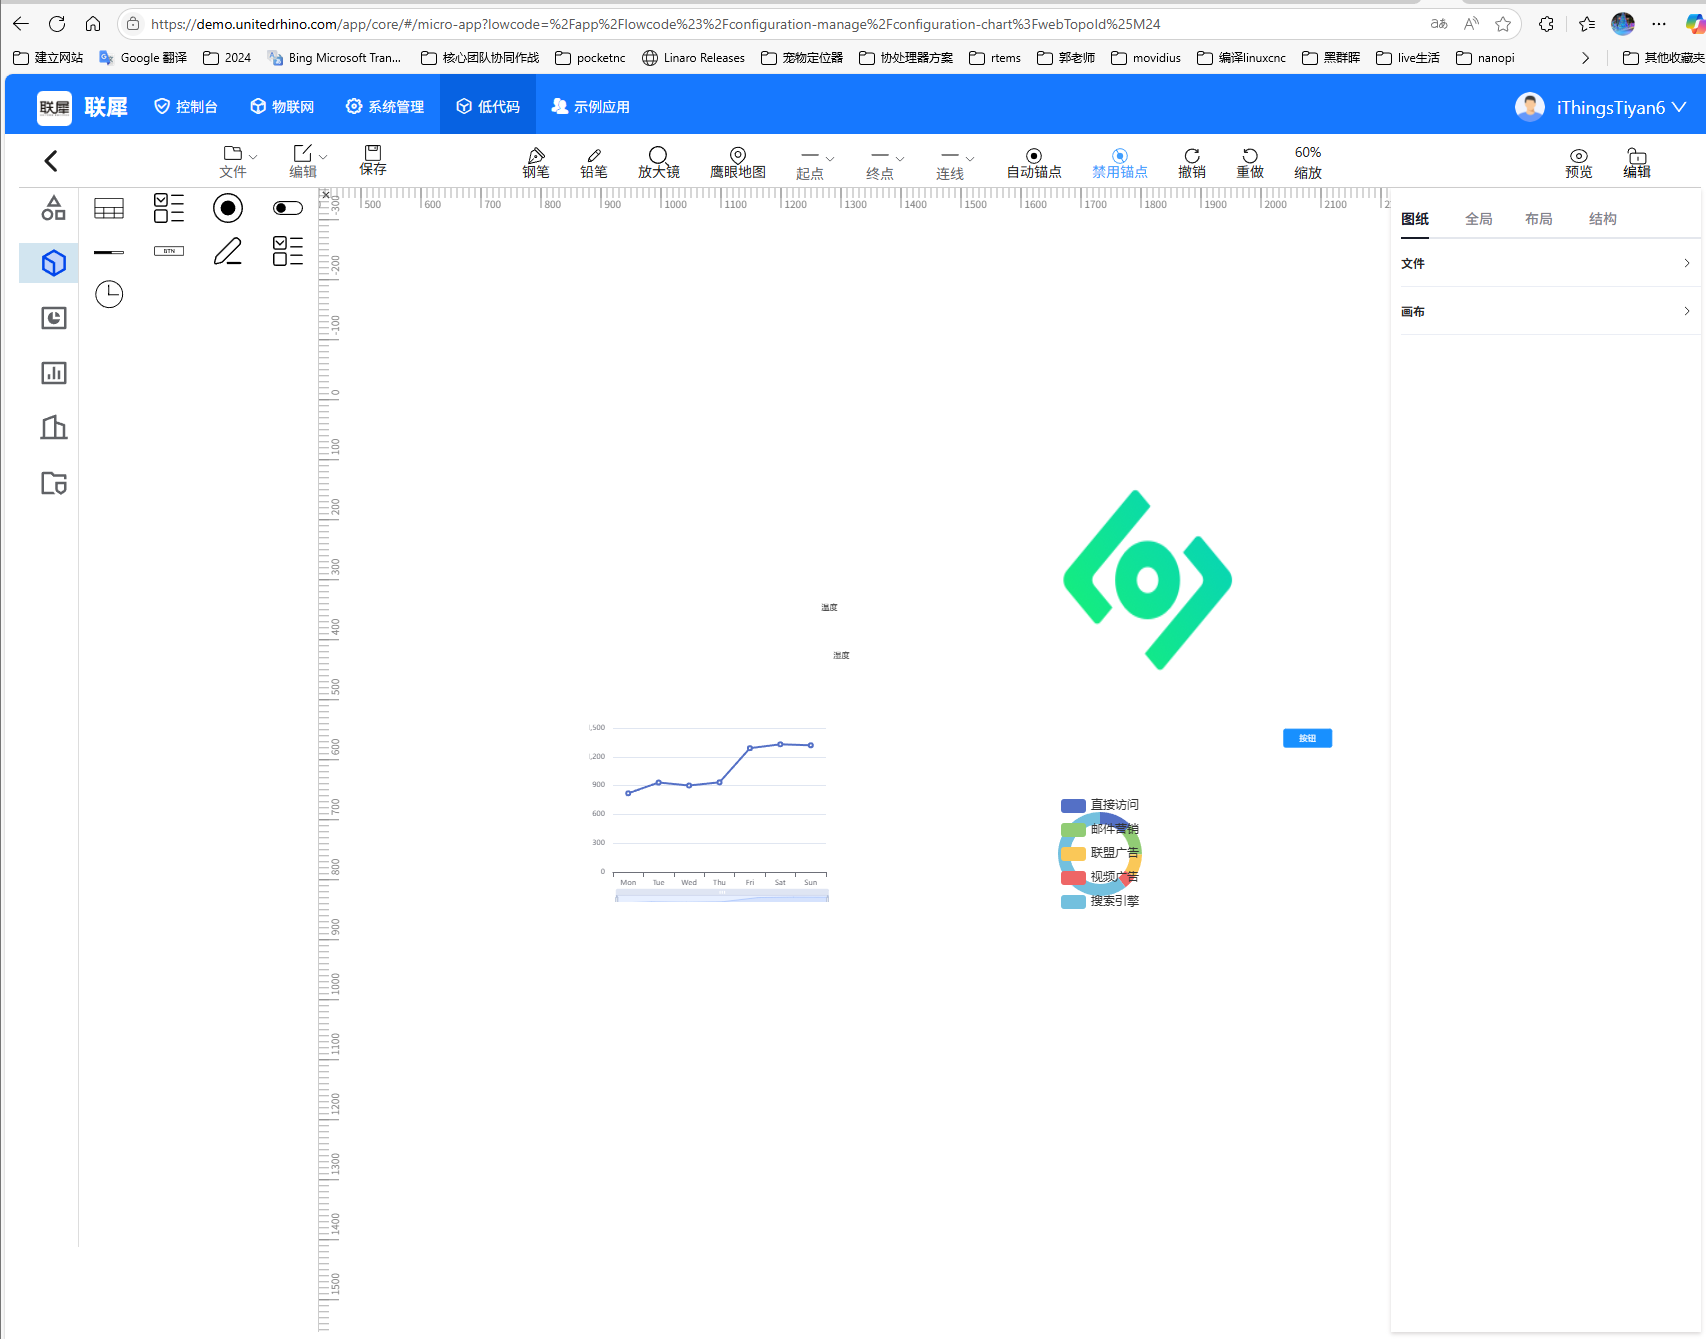This screenshot has width=1706, height=1339.
Task: Select the 钢笔 pen tool
Action: [536, 163]
